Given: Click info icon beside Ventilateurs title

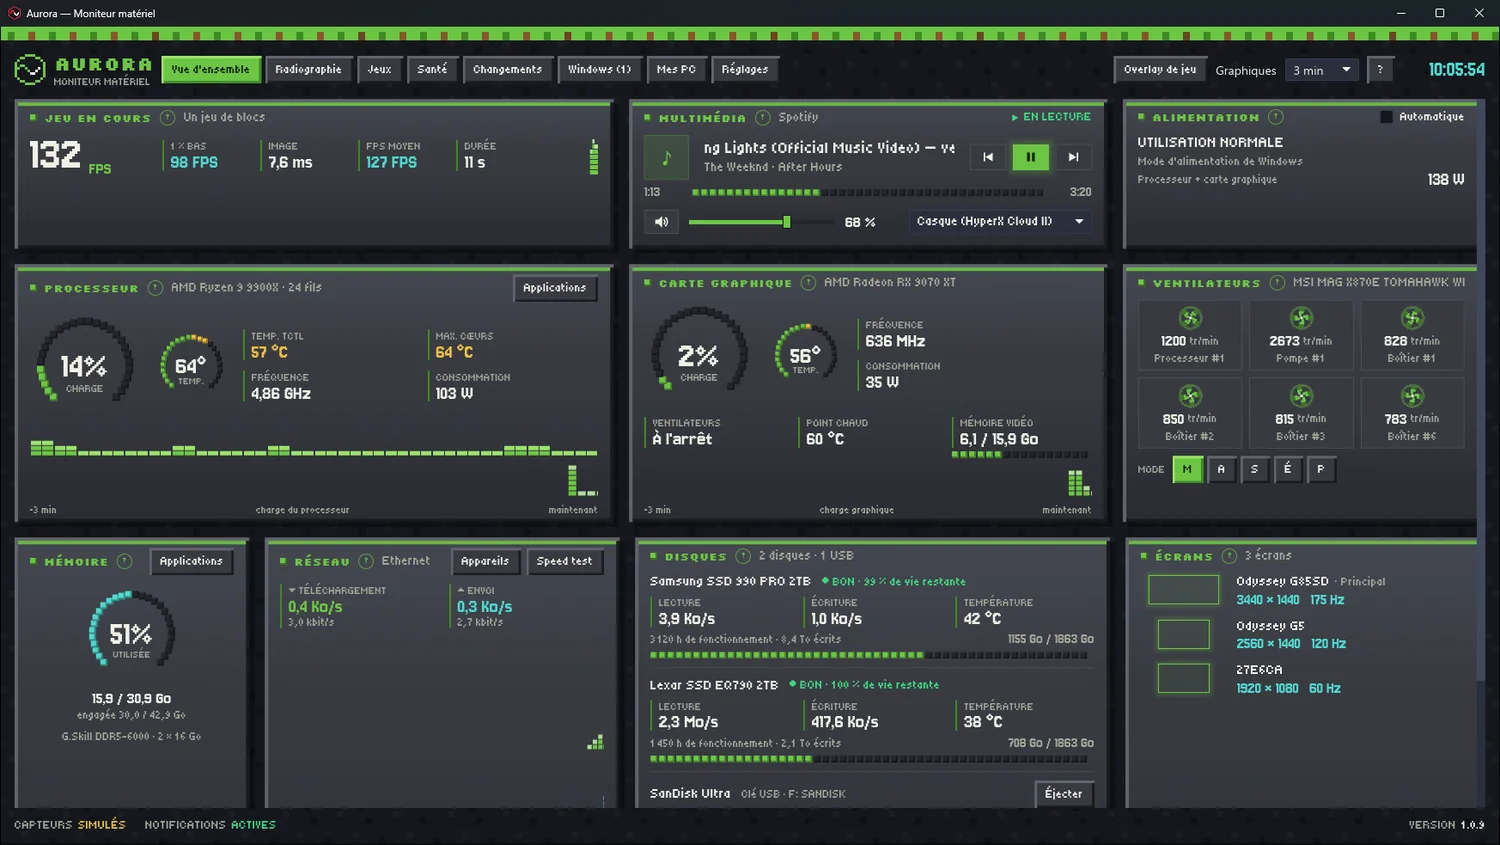Looking at the screenshot, I should pyautogui.click(x=1277, y=283).
